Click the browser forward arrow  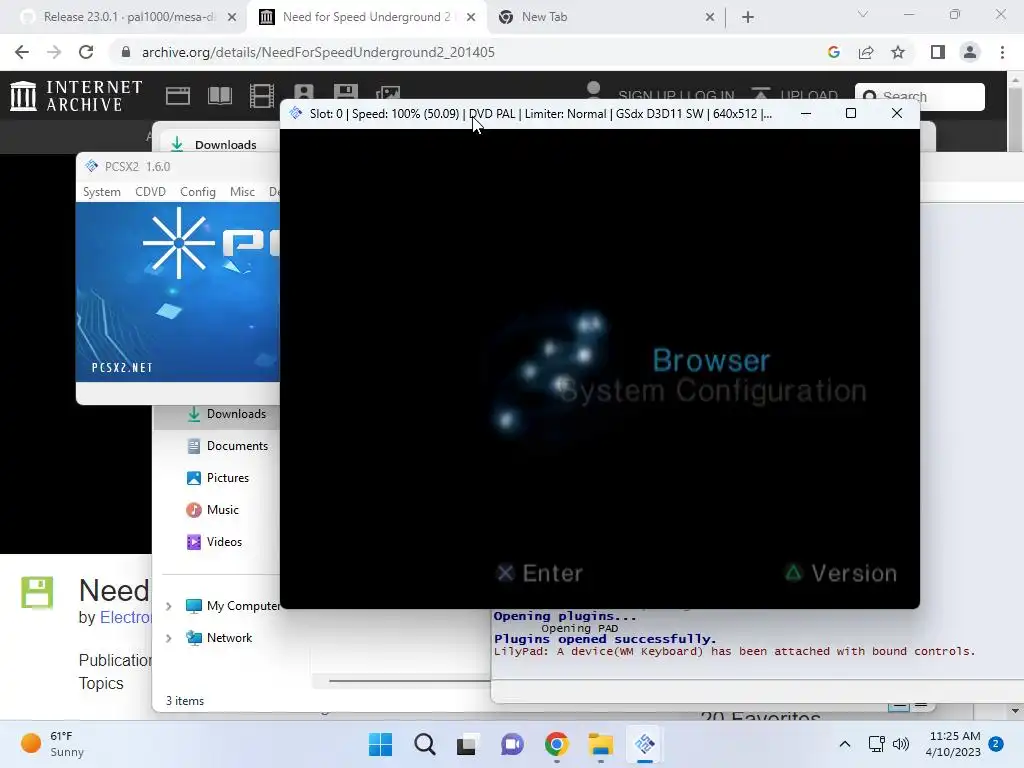[x=54, y=52]
